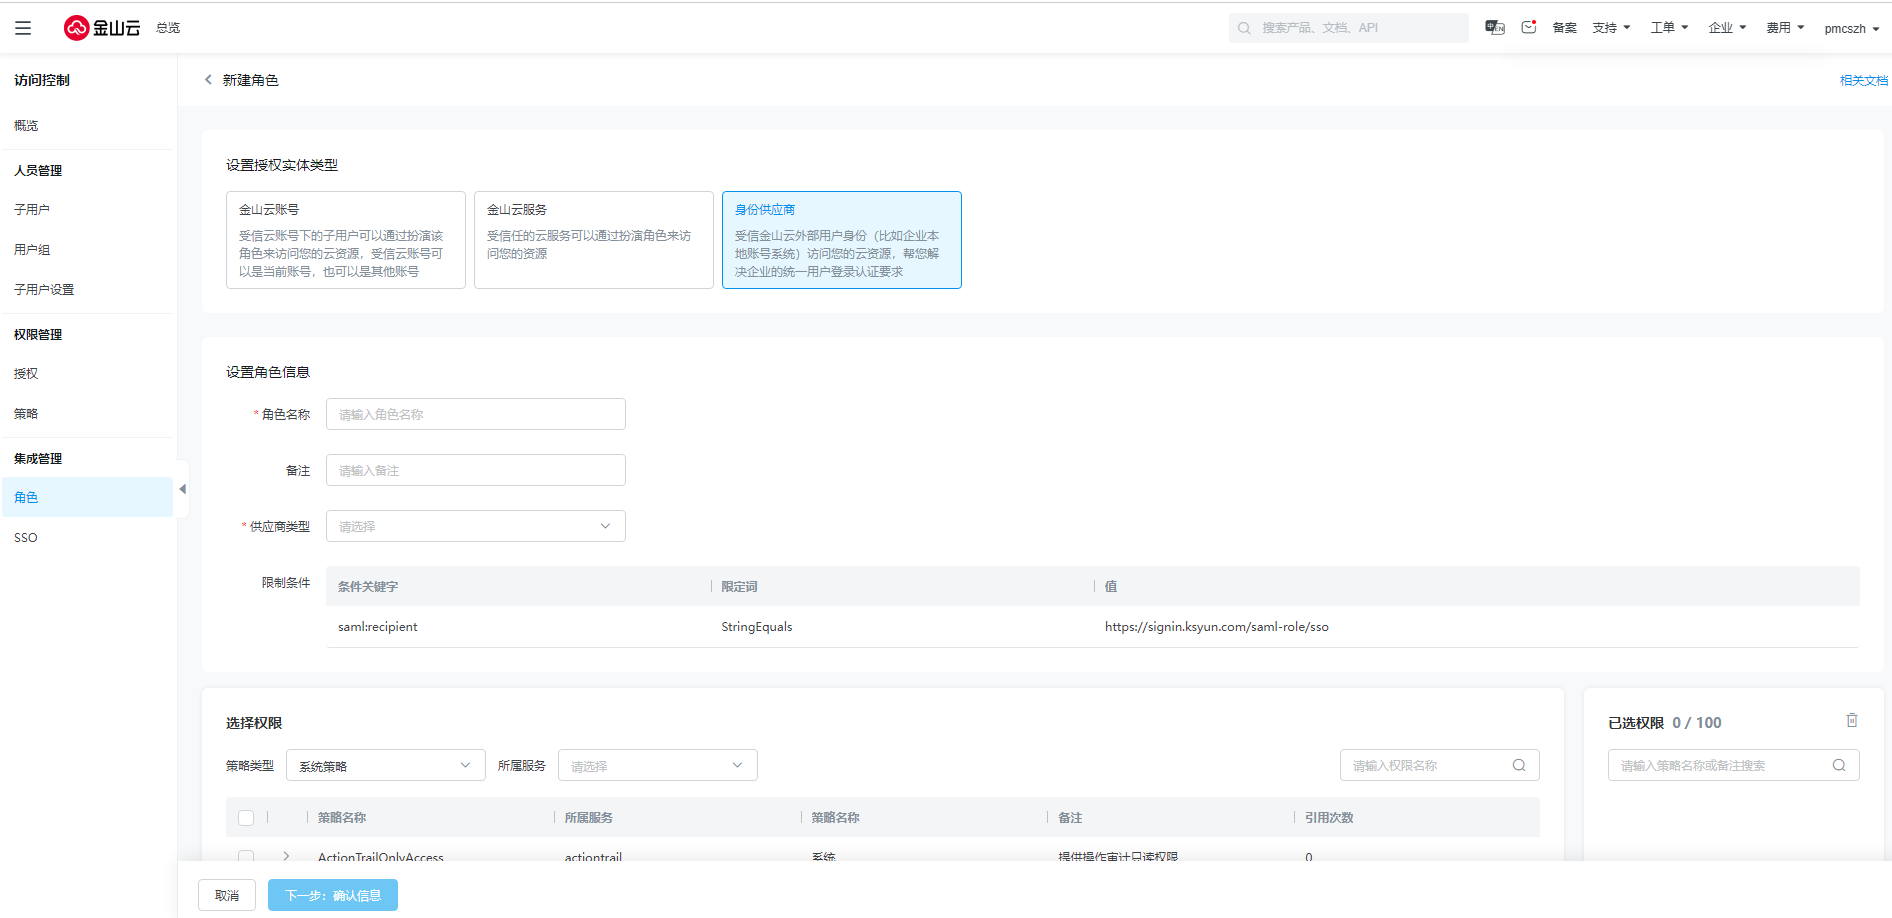
Task: Open the 供应商类型 dropdown
Action: 475,526
